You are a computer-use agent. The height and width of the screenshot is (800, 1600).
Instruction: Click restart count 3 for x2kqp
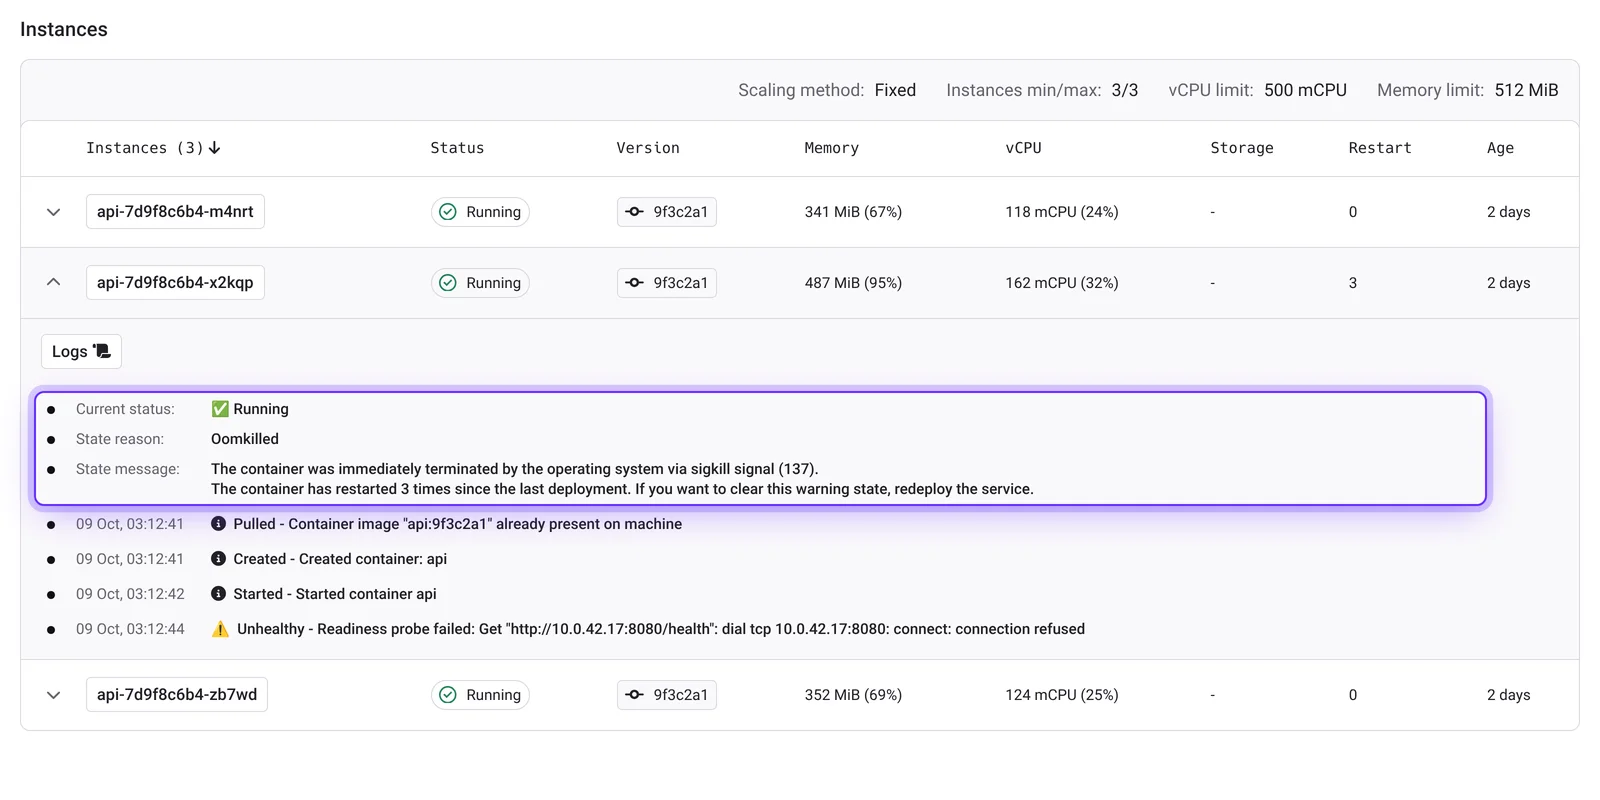[x=1353, y=283]
